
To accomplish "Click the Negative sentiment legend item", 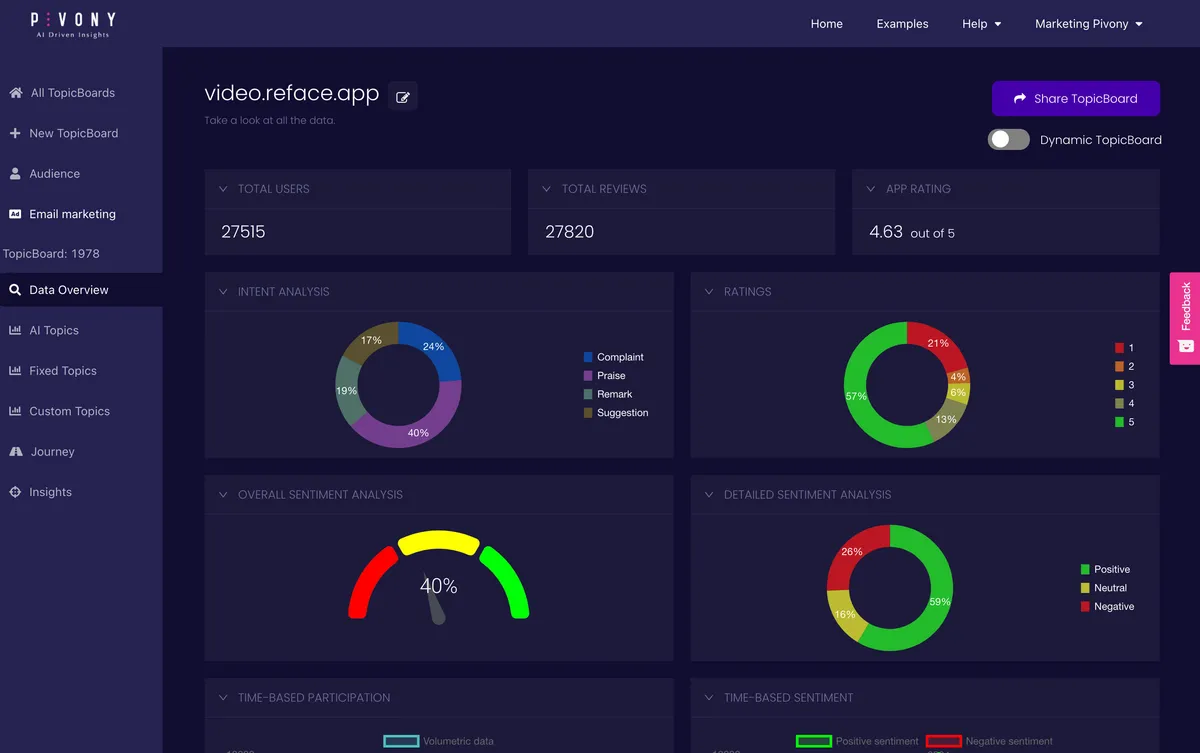I will coord(989,741).
